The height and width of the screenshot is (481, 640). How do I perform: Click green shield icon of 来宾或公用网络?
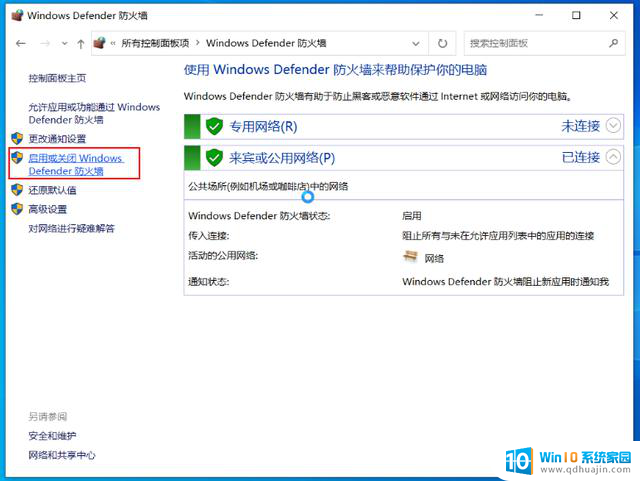(x=214, y=158)
